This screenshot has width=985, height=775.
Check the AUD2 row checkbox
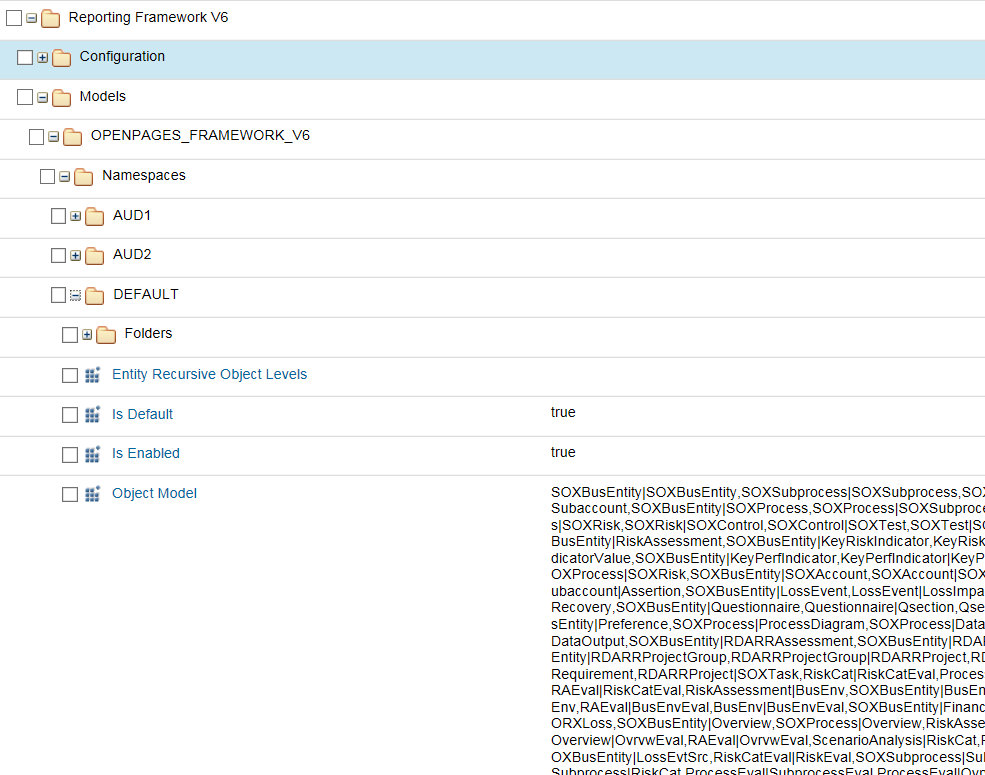coord(58,256)
